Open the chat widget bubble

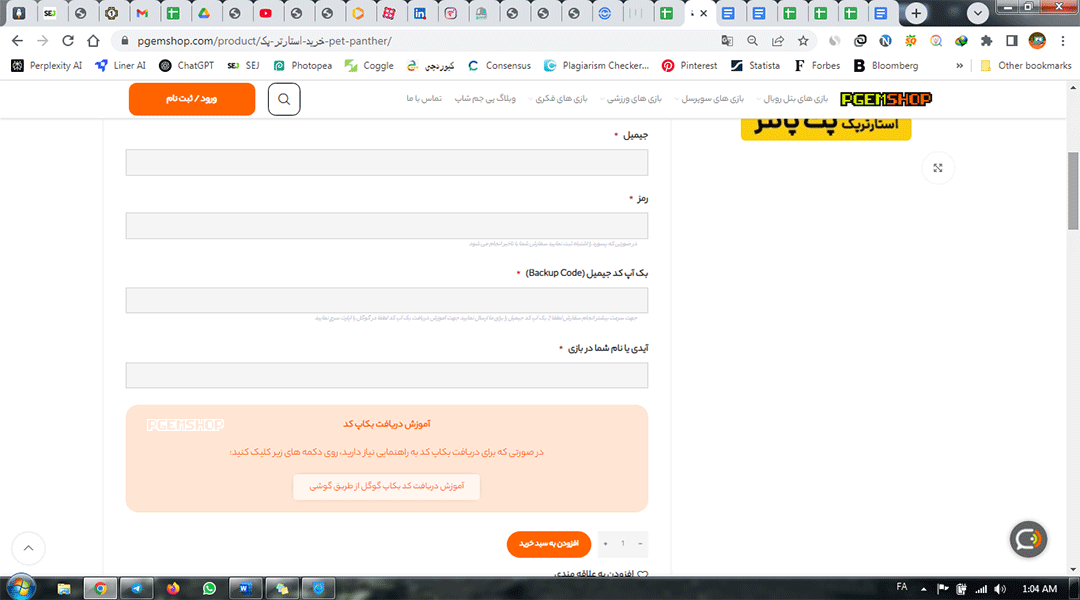1028,539
